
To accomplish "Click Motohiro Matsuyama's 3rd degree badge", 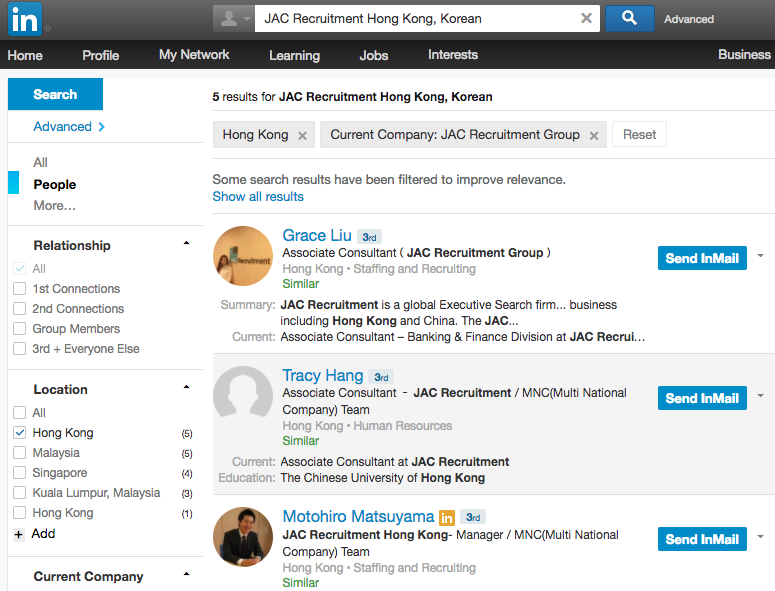I will point(473,517).
